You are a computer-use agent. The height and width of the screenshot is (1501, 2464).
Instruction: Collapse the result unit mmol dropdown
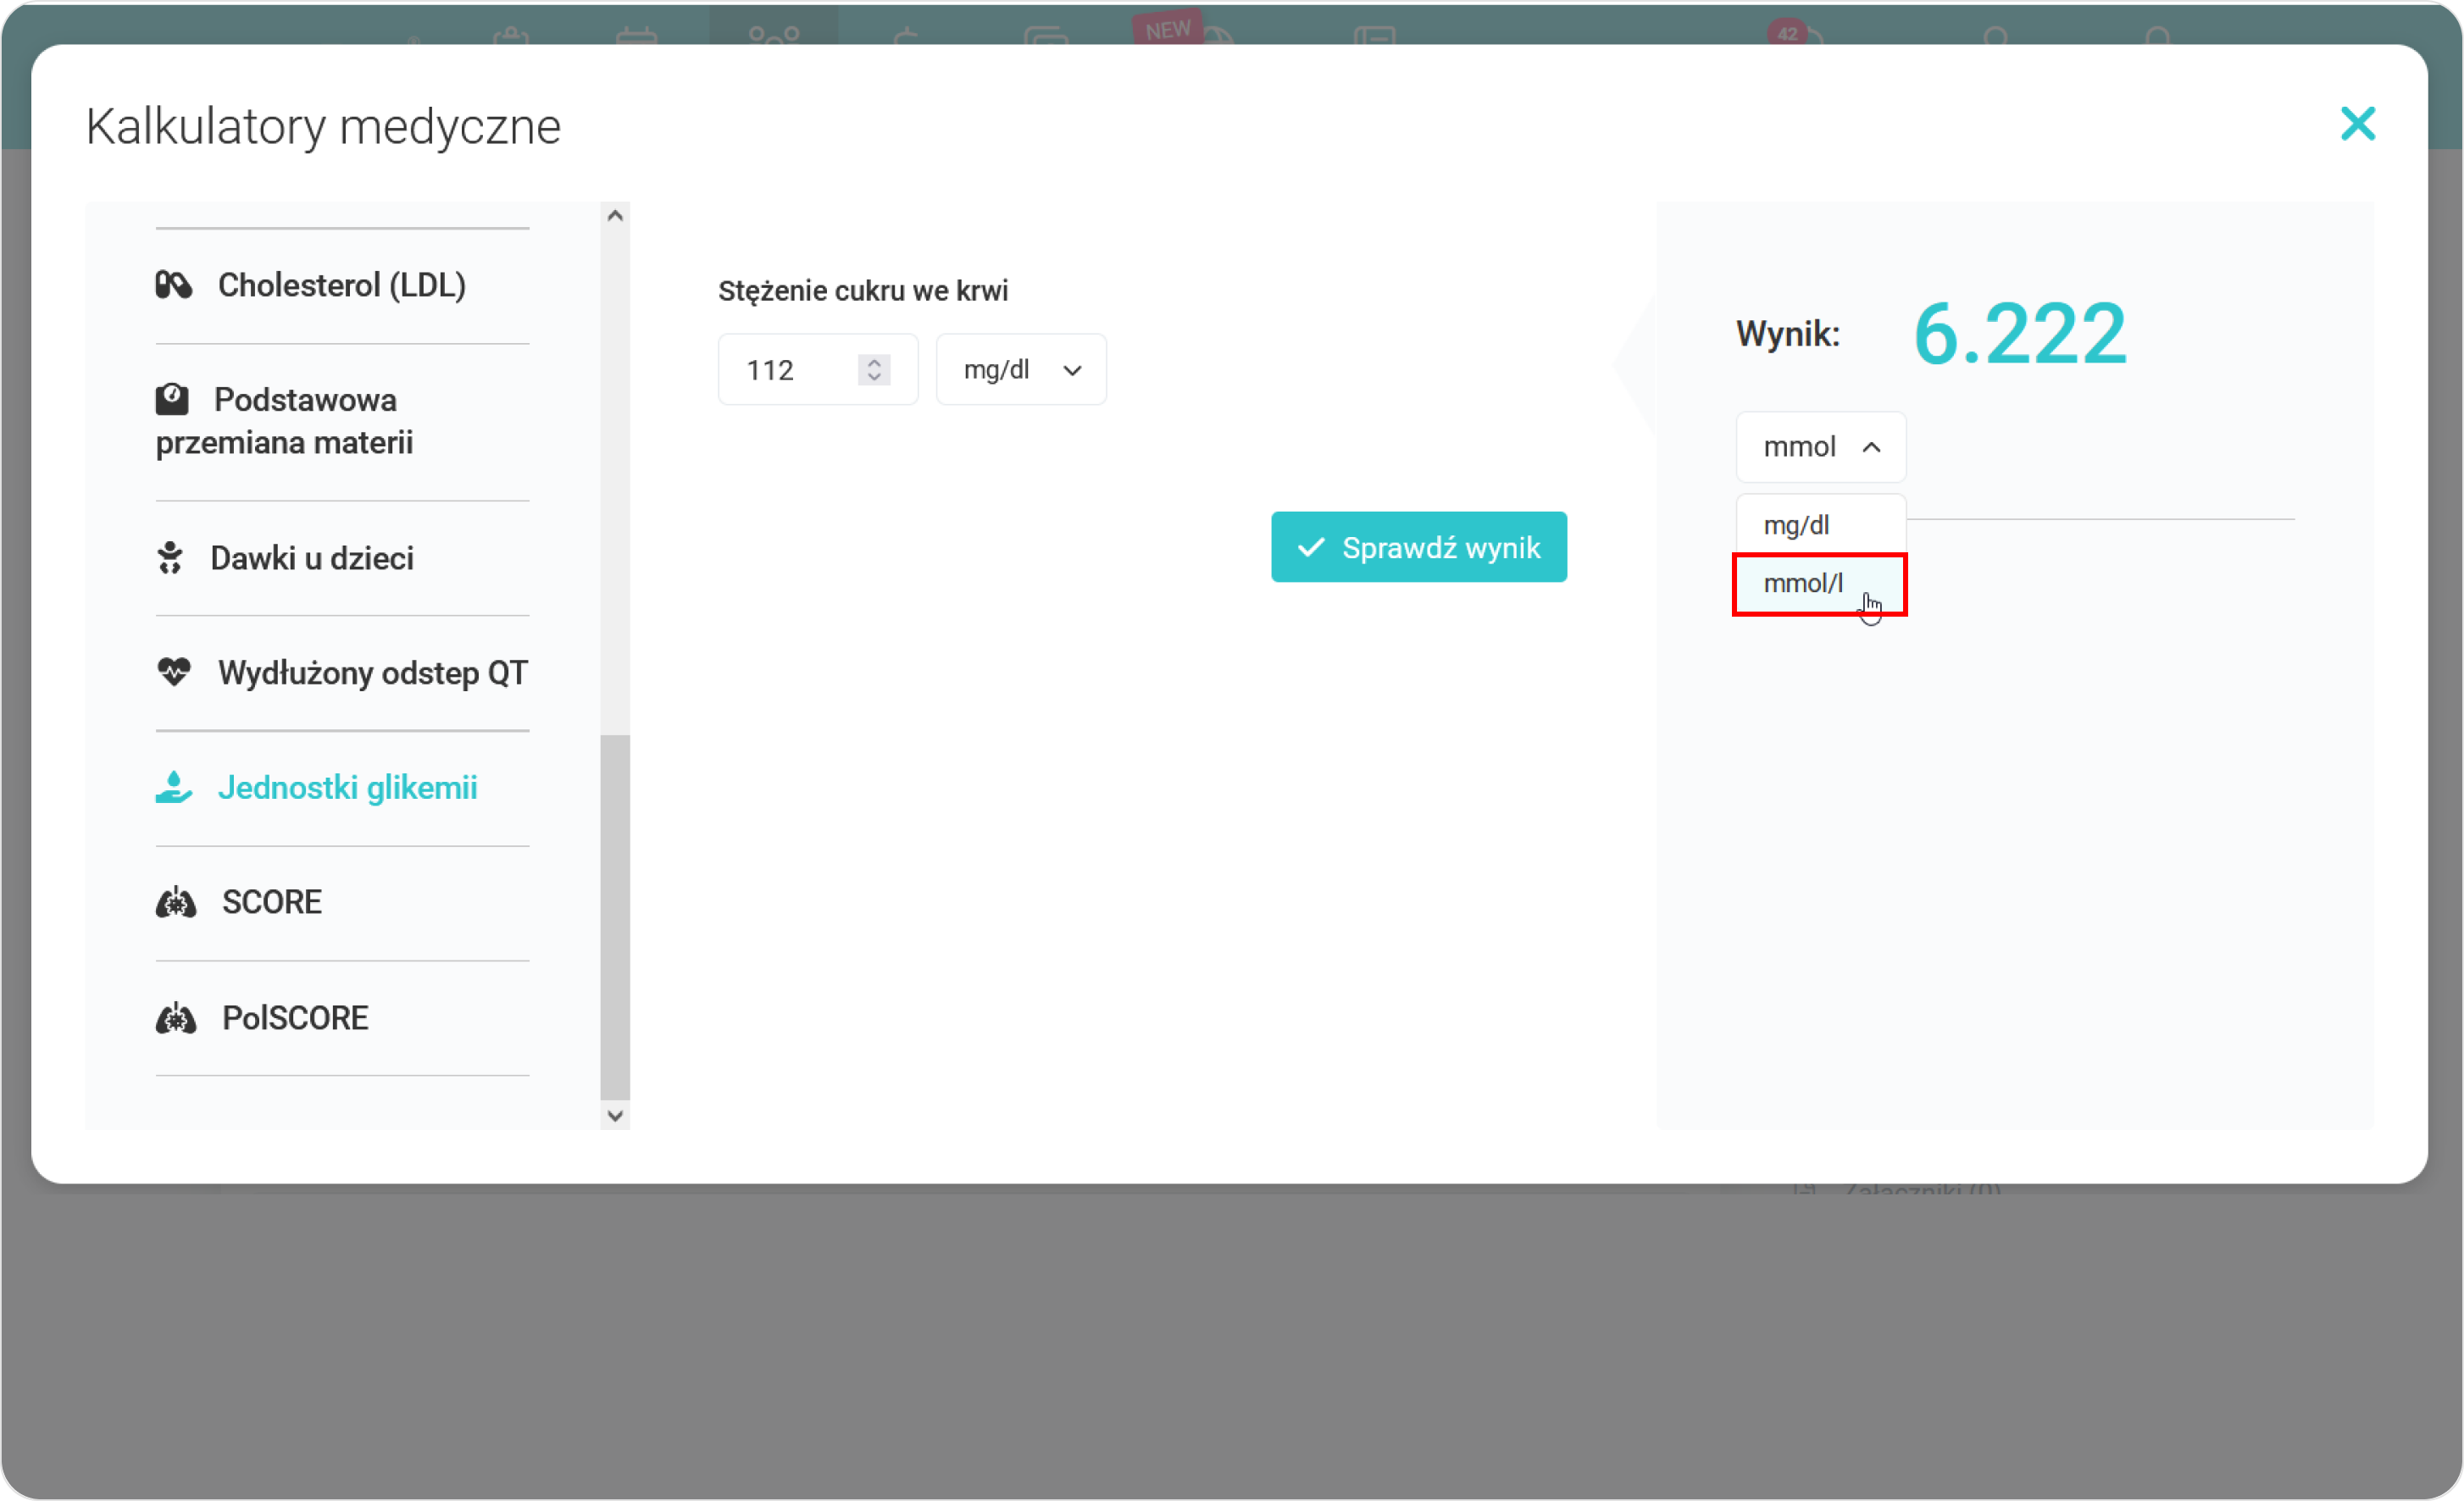click(1820, 447)
